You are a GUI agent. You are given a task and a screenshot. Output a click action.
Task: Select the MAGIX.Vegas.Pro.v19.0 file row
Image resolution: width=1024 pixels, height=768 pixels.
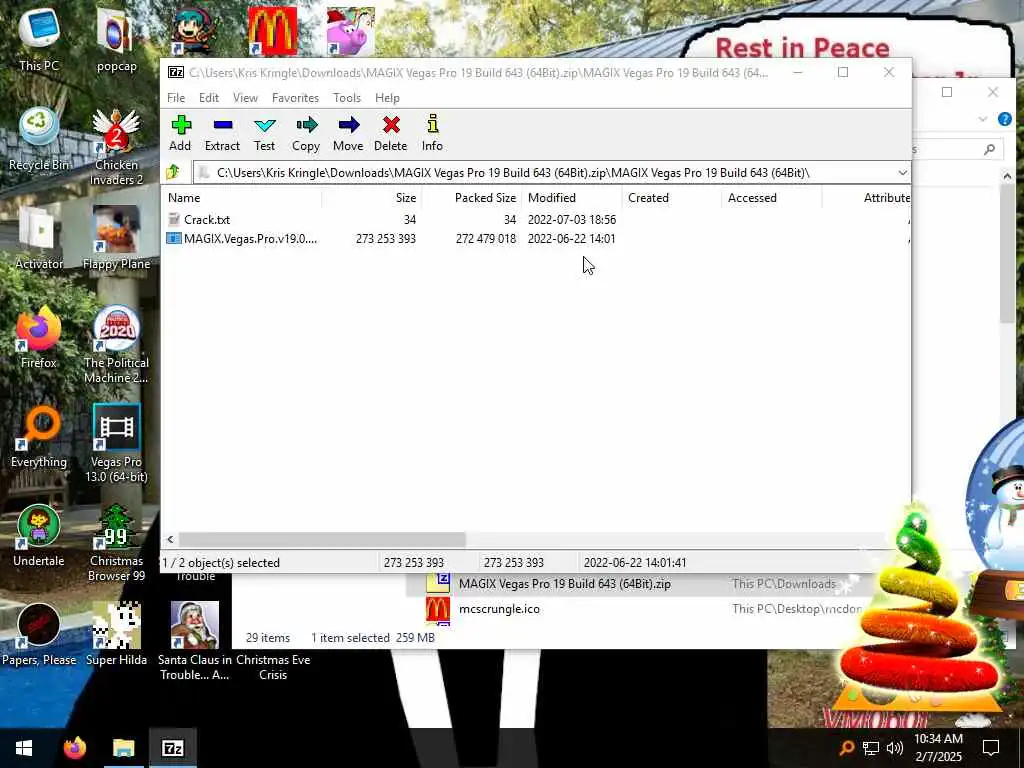pyautogui.click(x=536, y=238)
